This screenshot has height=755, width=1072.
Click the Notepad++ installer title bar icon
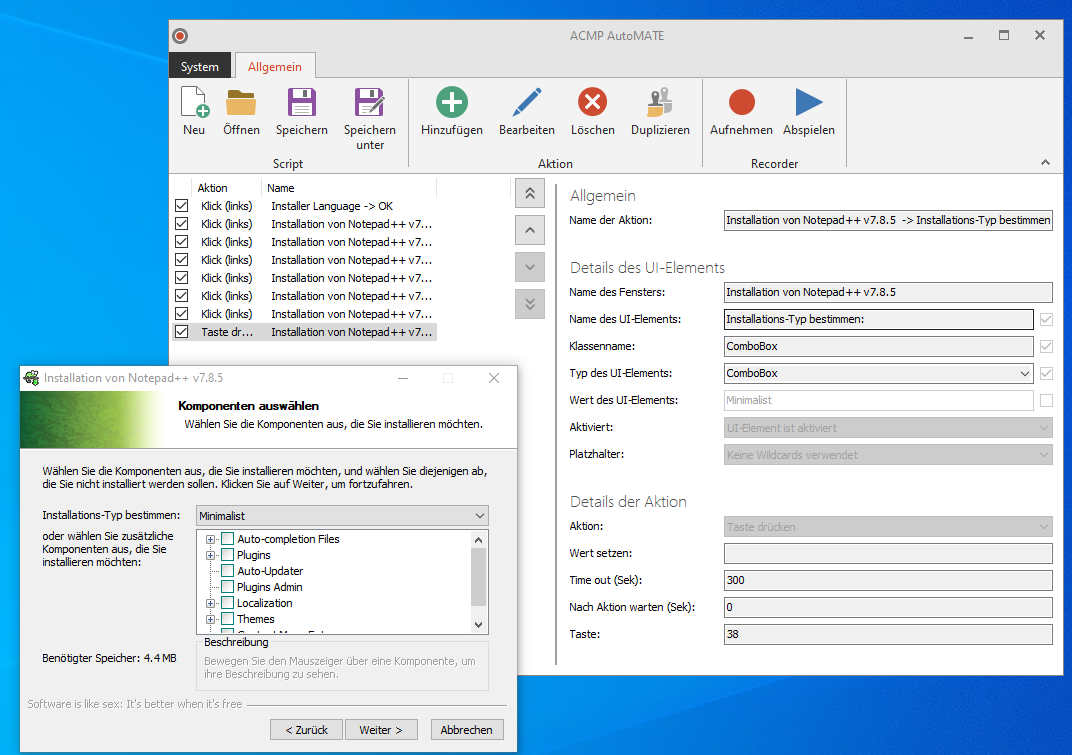31,378
